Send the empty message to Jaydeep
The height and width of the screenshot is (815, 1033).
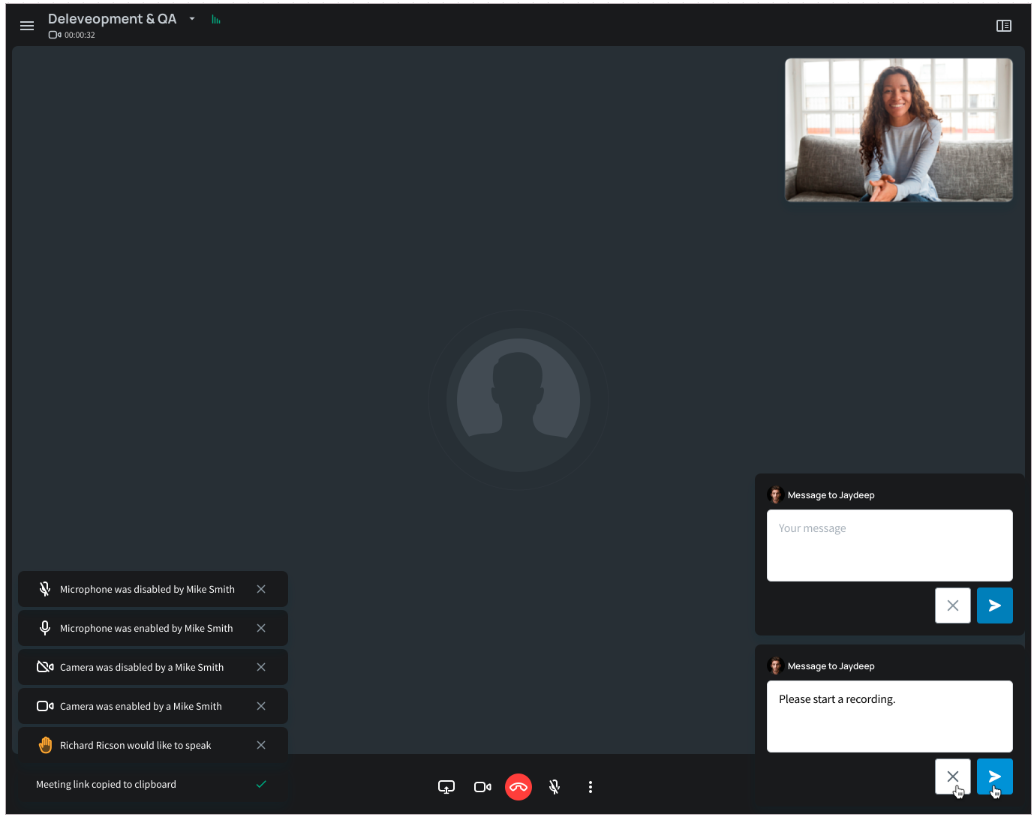pos(994,606)
